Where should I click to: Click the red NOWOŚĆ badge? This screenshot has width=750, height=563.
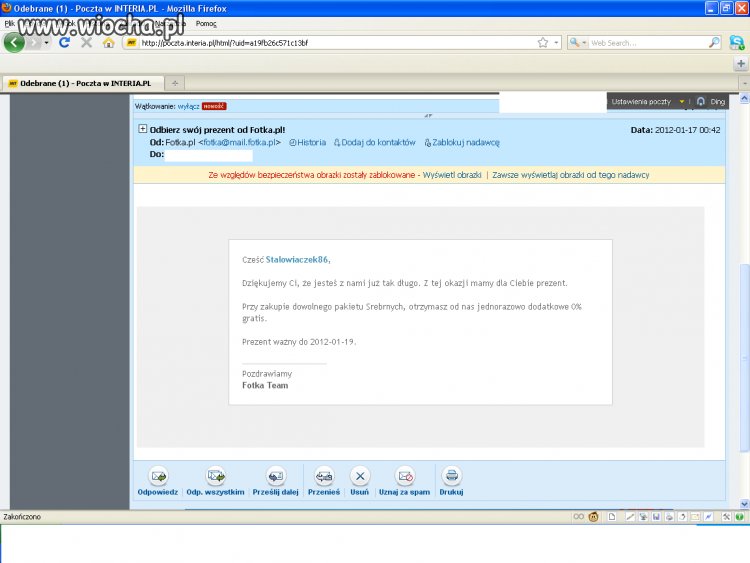coord(214,106)
